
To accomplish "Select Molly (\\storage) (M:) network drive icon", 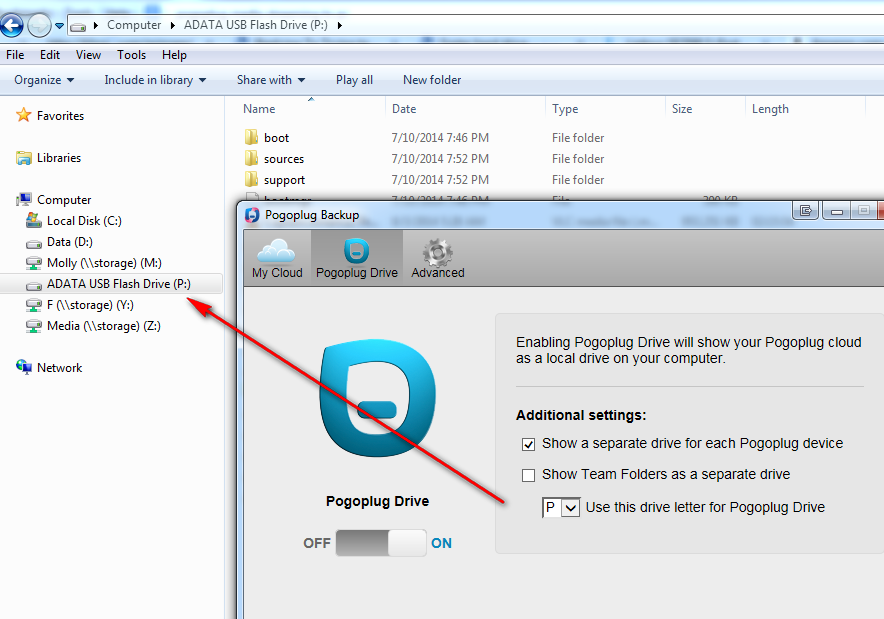I will point(34,263).
